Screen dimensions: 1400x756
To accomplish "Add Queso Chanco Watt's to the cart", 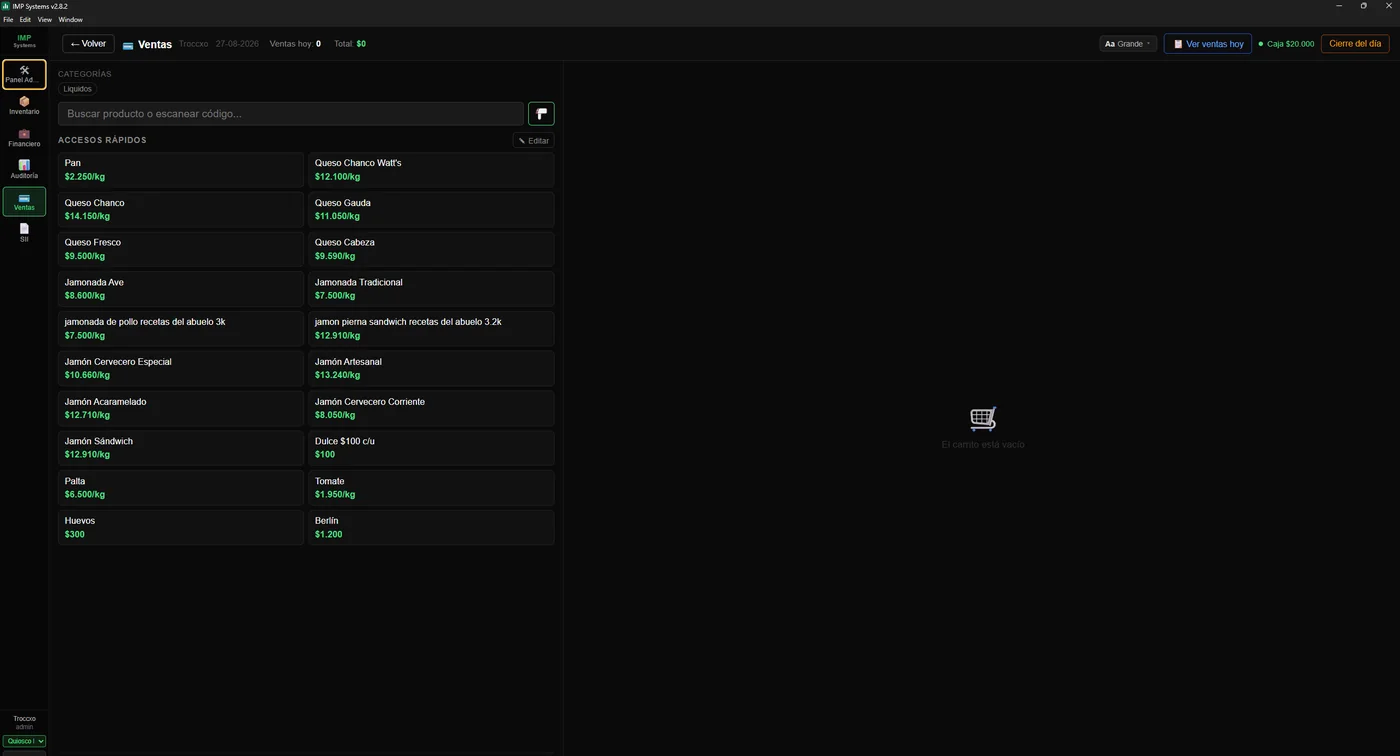I will (x=431, y=170).
